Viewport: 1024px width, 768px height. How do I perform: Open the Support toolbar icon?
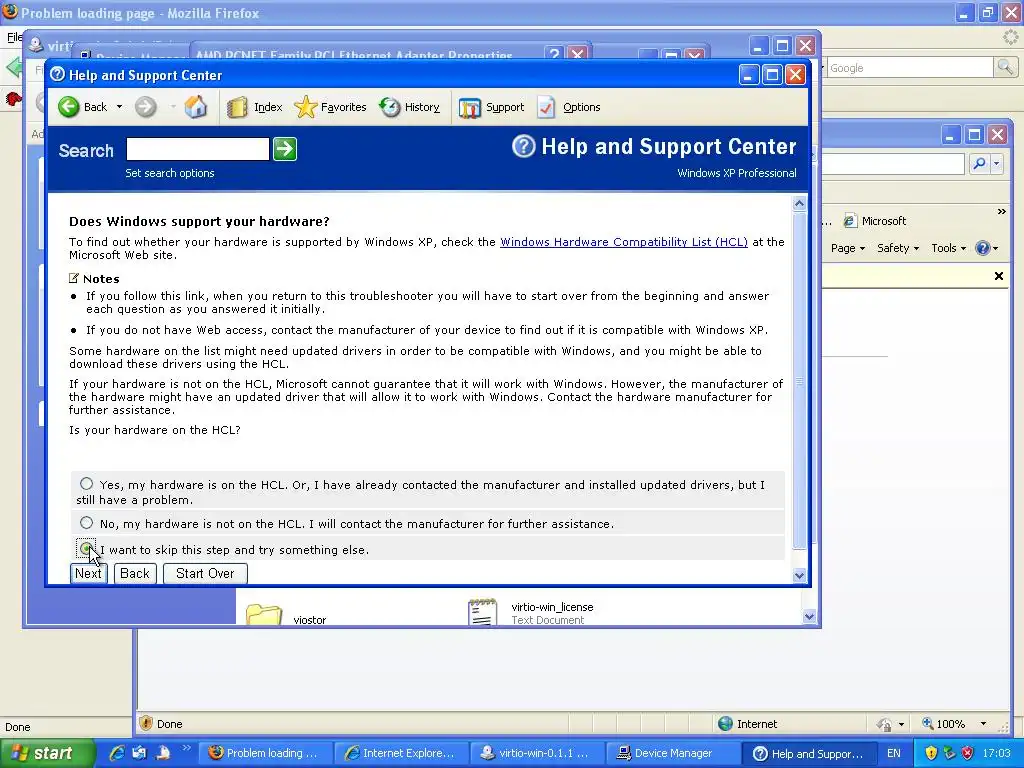click(x=470, y=108)
